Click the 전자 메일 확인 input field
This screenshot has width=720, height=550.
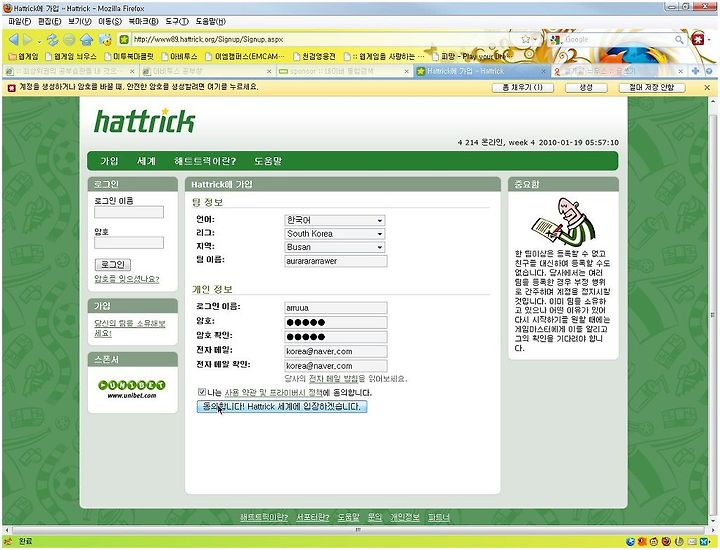point(336,366)
